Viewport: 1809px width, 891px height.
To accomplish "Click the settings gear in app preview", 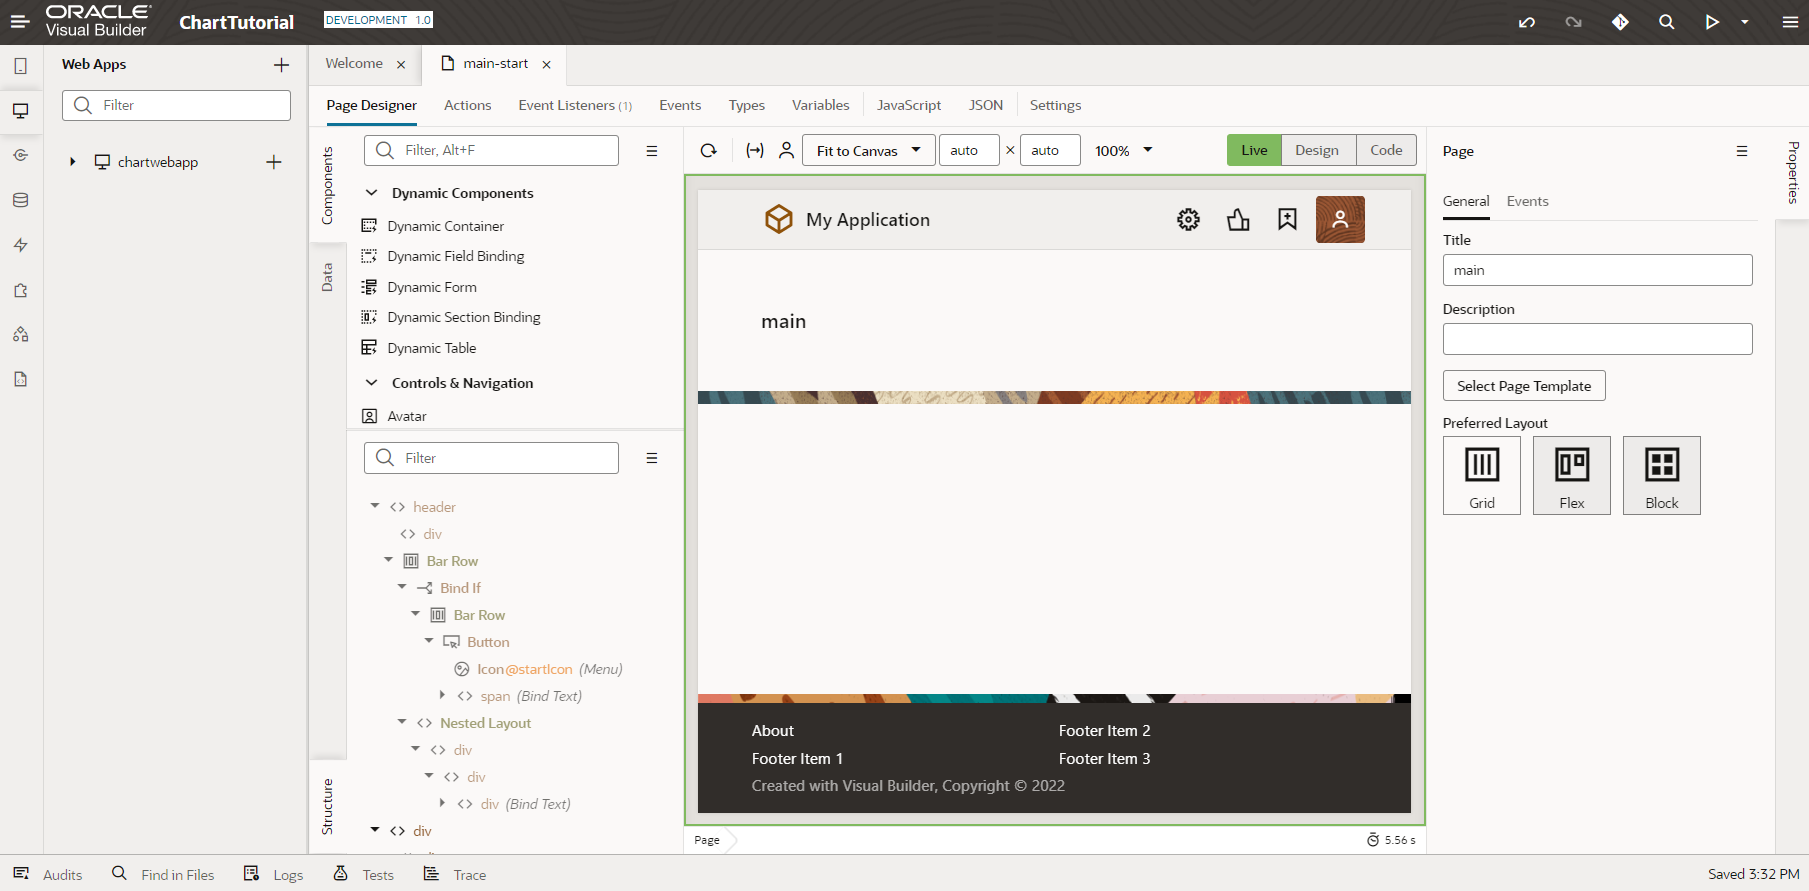I will point(1188,220).
